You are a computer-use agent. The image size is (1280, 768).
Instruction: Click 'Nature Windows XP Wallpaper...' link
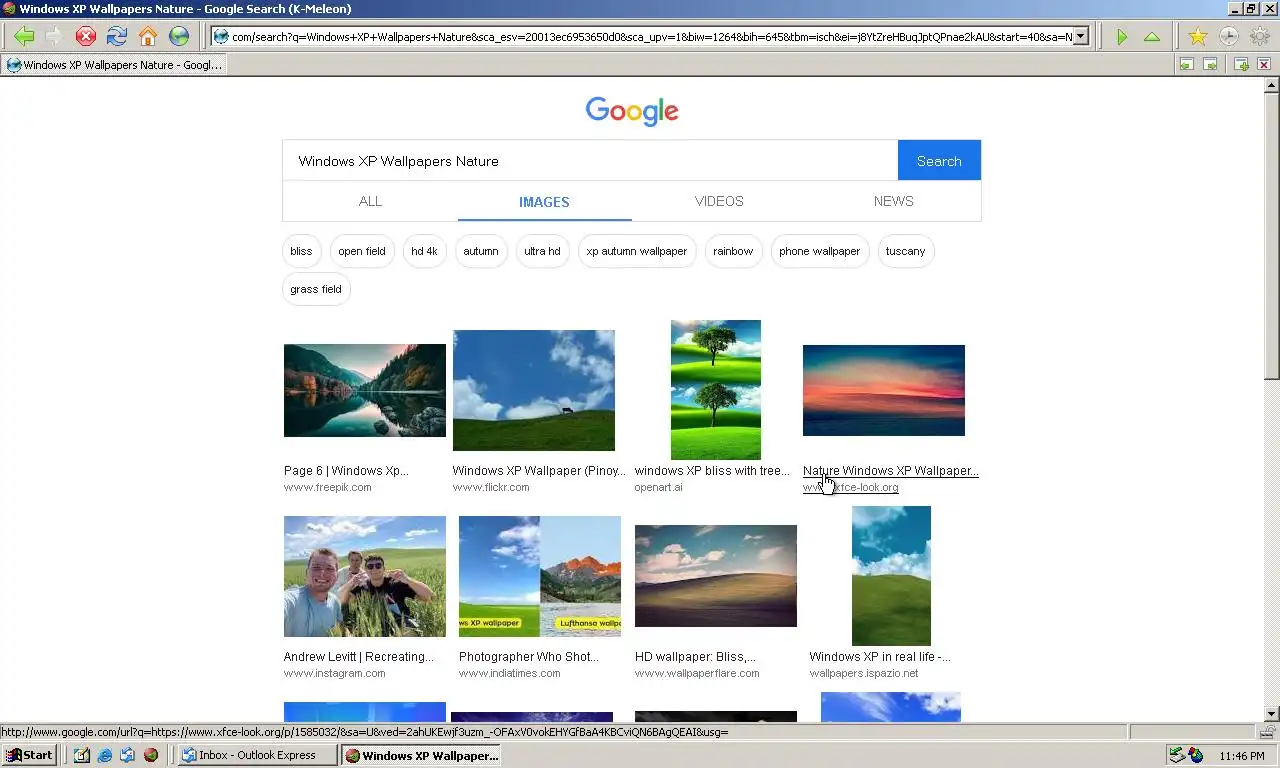(x=891, y=471)
